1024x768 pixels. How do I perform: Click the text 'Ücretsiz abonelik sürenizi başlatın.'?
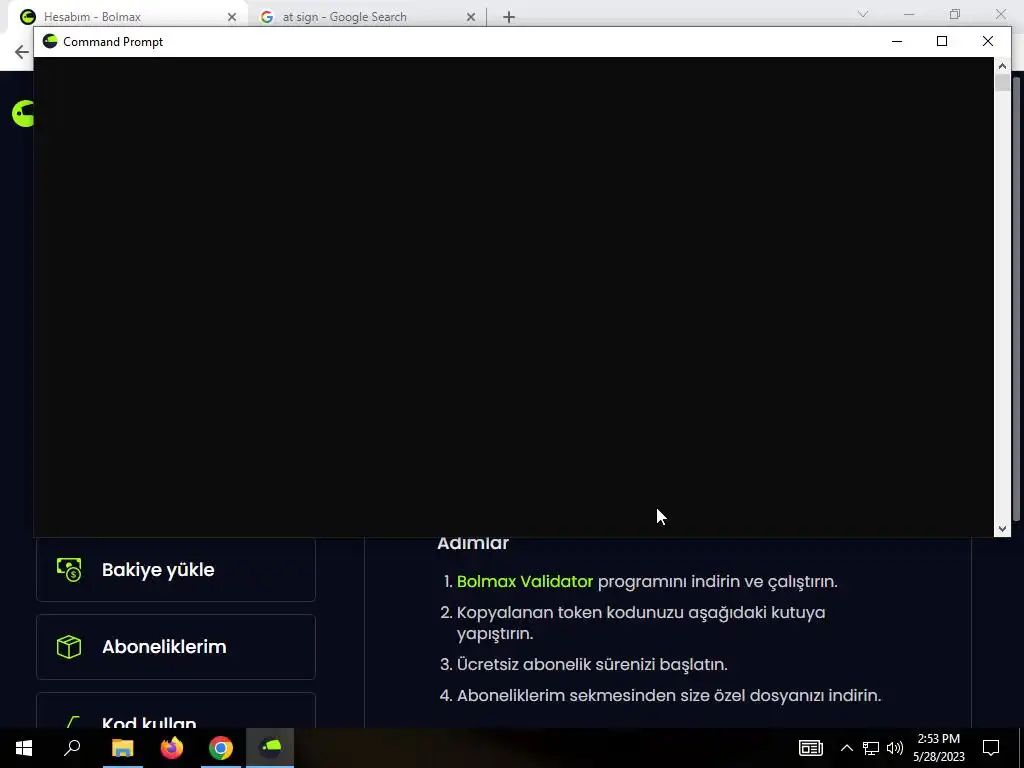pyautogui.click(x=592, y=664)
